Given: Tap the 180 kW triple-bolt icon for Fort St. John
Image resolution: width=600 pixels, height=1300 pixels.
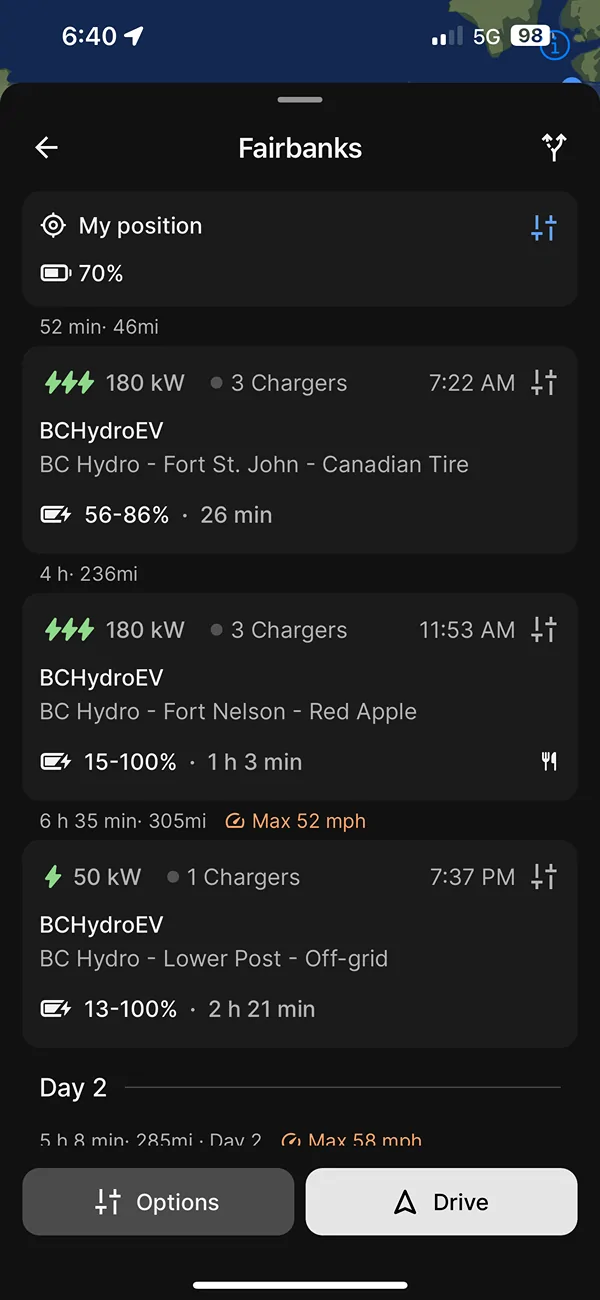Looking at the screenshot, I should [x=69, y=382].
